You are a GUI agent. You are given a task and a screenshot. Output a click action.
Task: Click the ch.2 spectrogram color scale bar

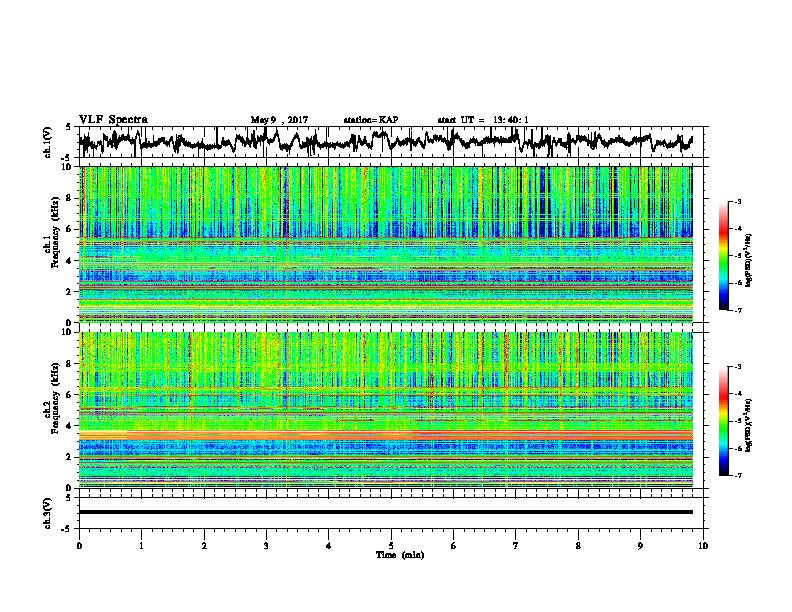coord(723,421)
